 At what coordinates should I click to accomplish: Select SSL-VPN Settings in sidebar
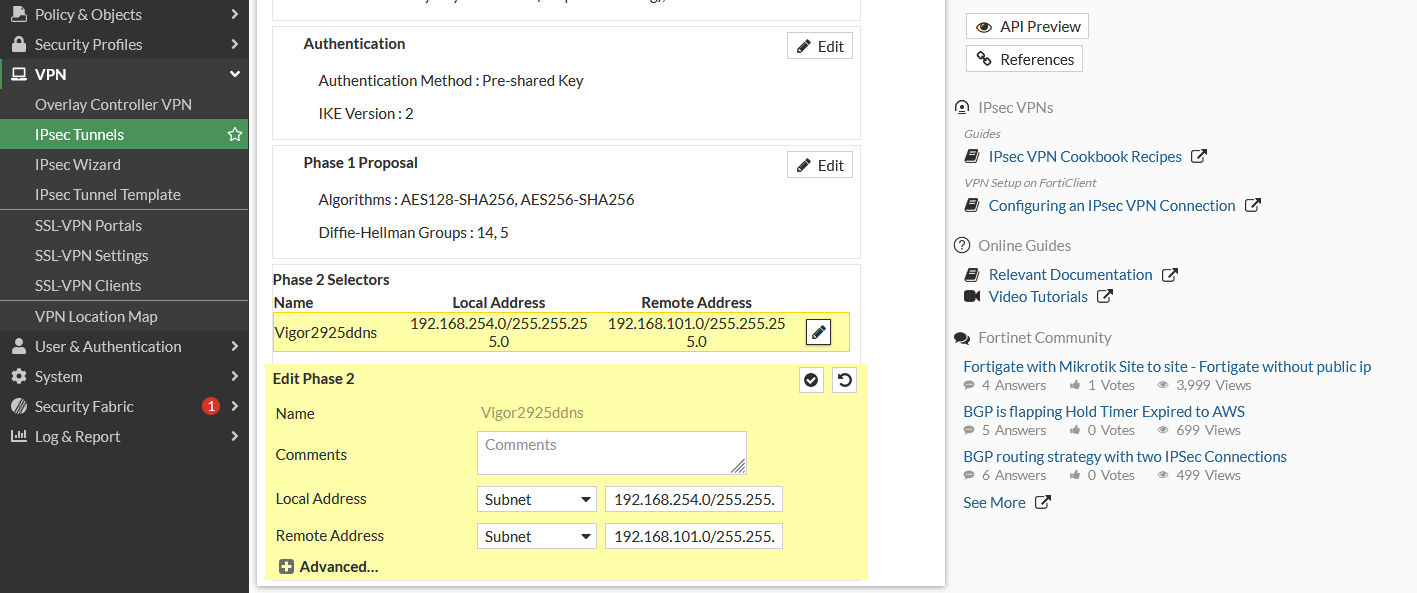[91, 256]
